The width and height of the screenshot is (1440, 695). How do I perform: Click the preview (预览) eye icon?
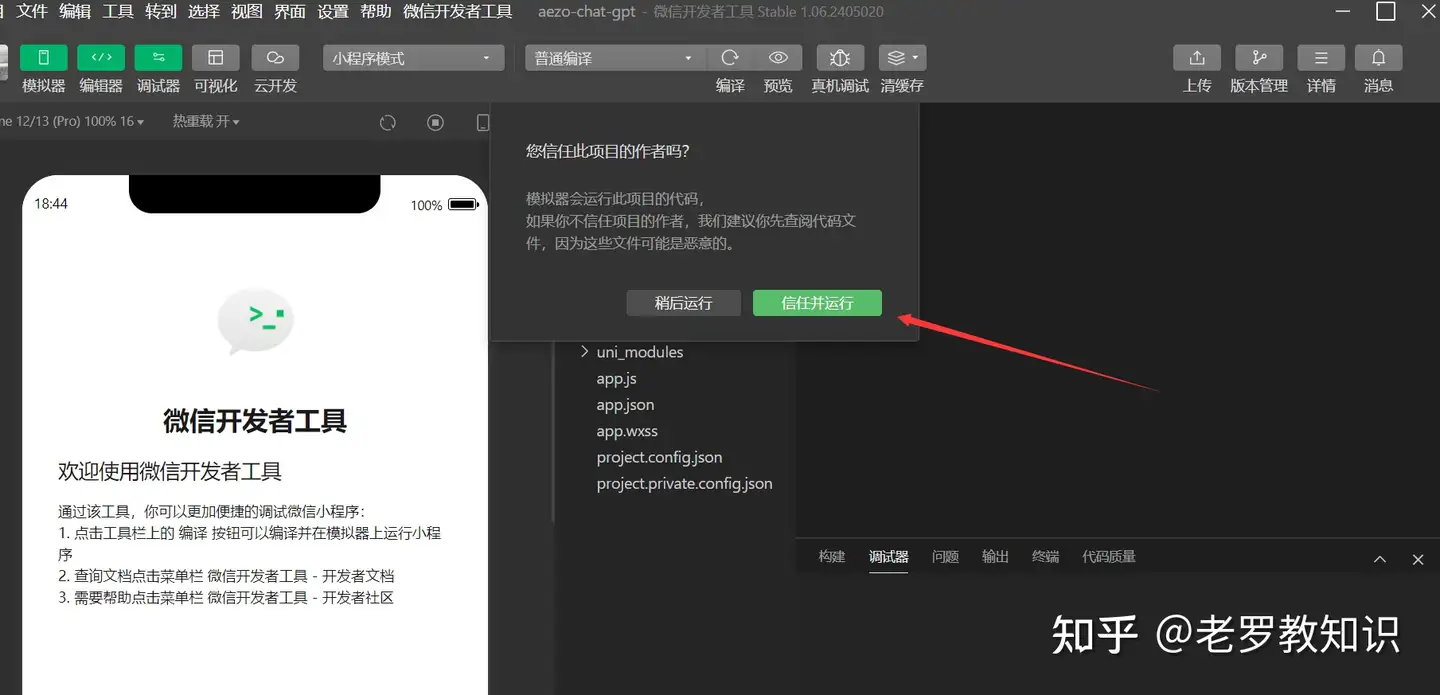click(x=778, y=58)
